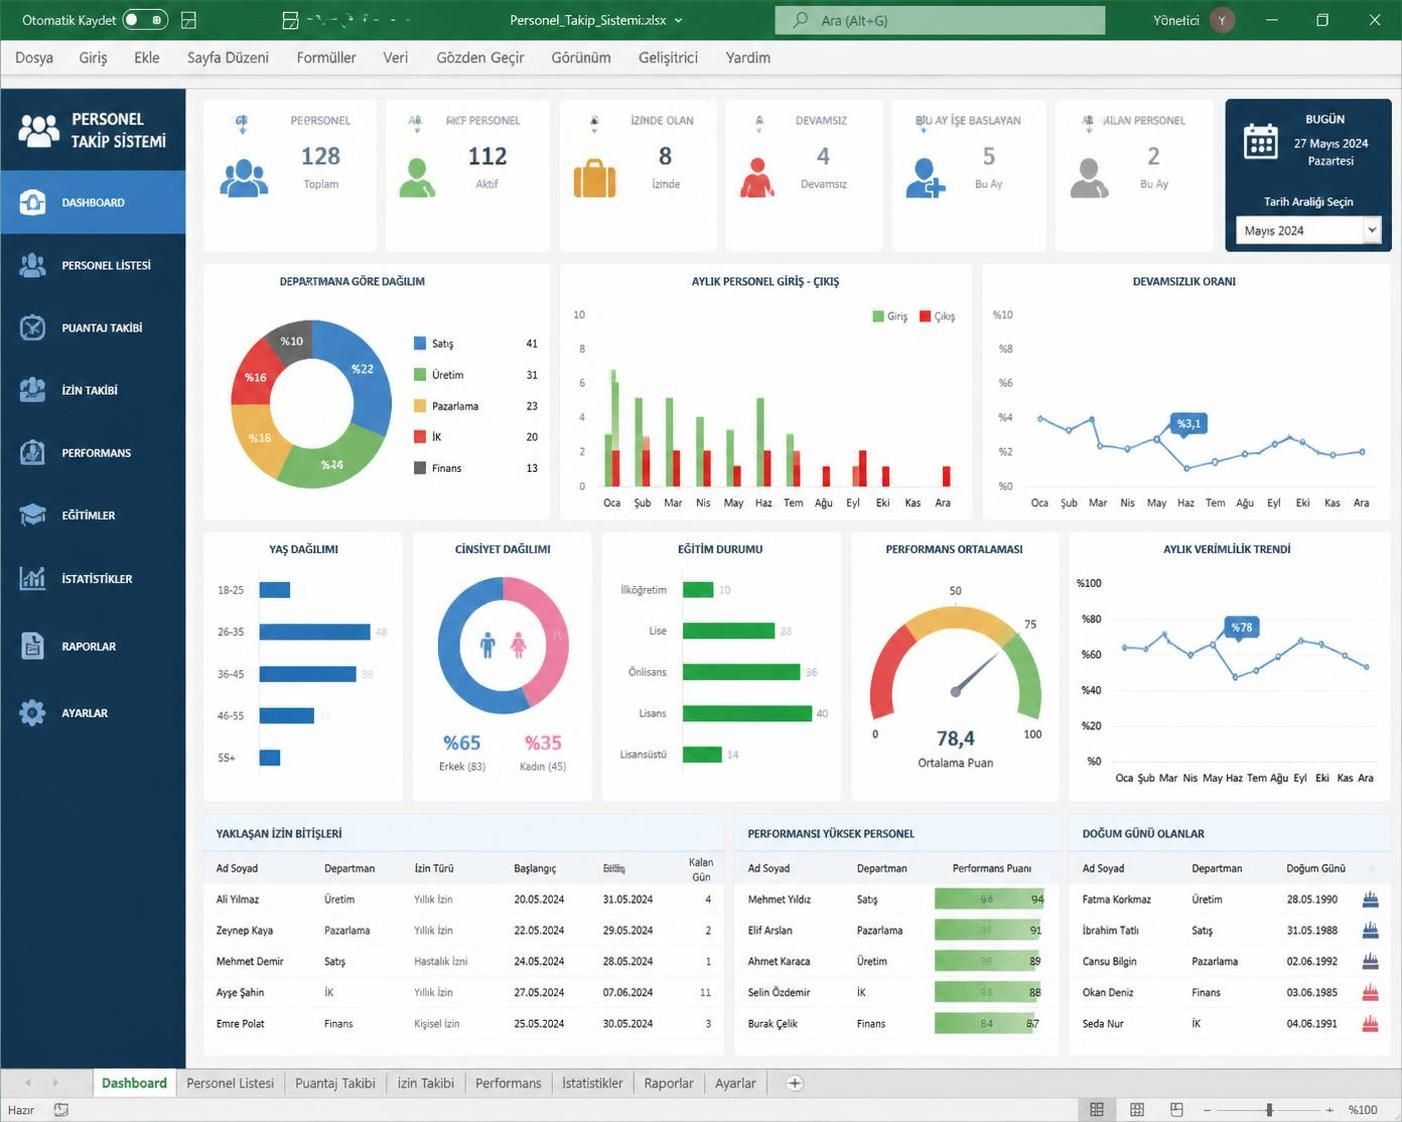Open the Geliştirici ribbon tab
1402x1122 pixels.
pyautogui.click(x=668, y=58)
